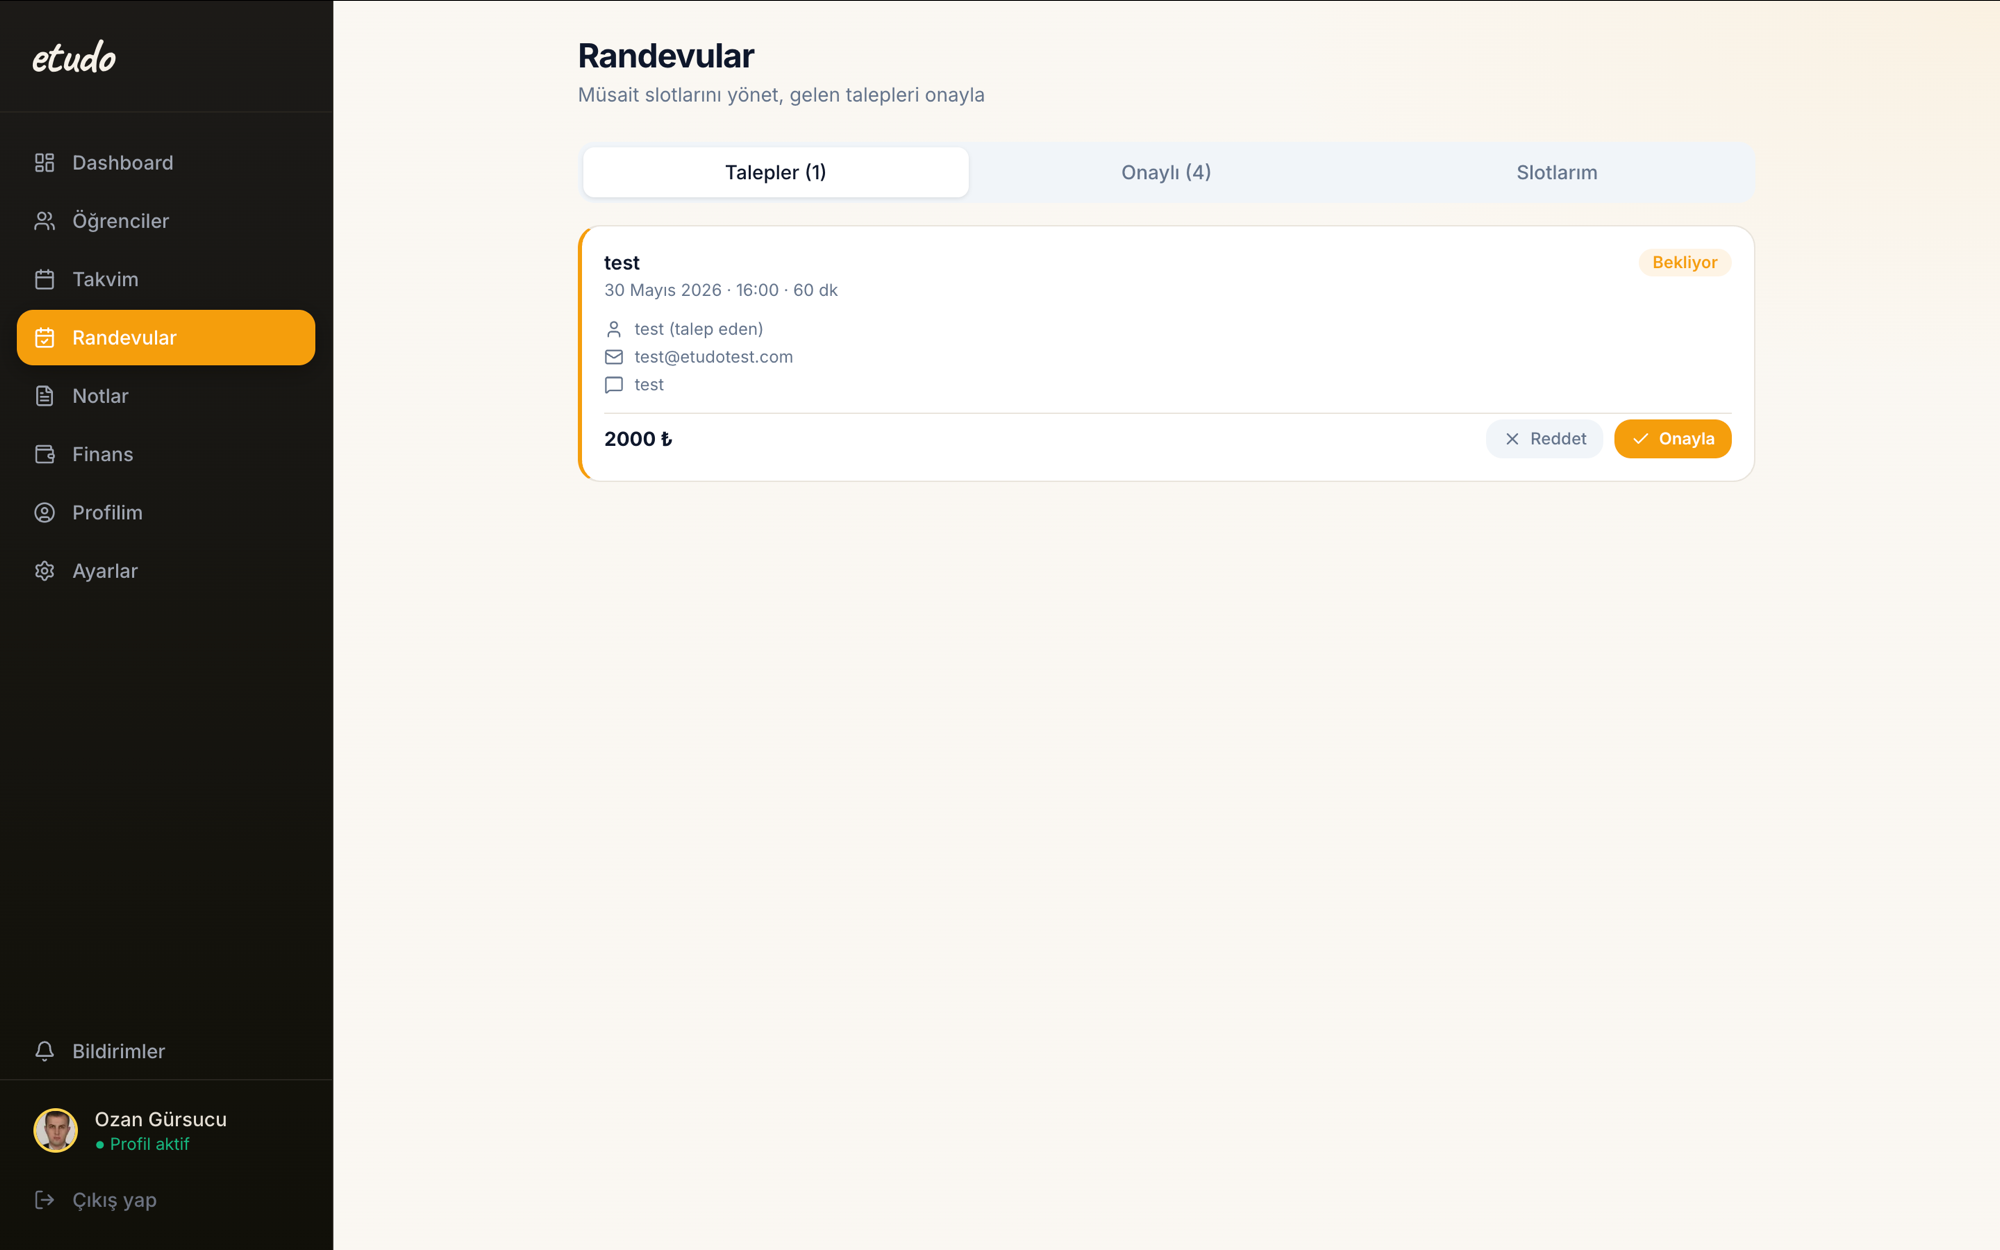The image size is (2000, 1250).
Task: Click the Profil aktif status text
Action: click(149, 1144)
